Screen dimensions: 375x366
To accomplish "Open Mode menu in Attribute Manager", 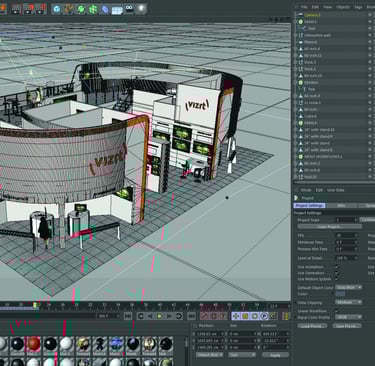I will (x=306, y=190).
